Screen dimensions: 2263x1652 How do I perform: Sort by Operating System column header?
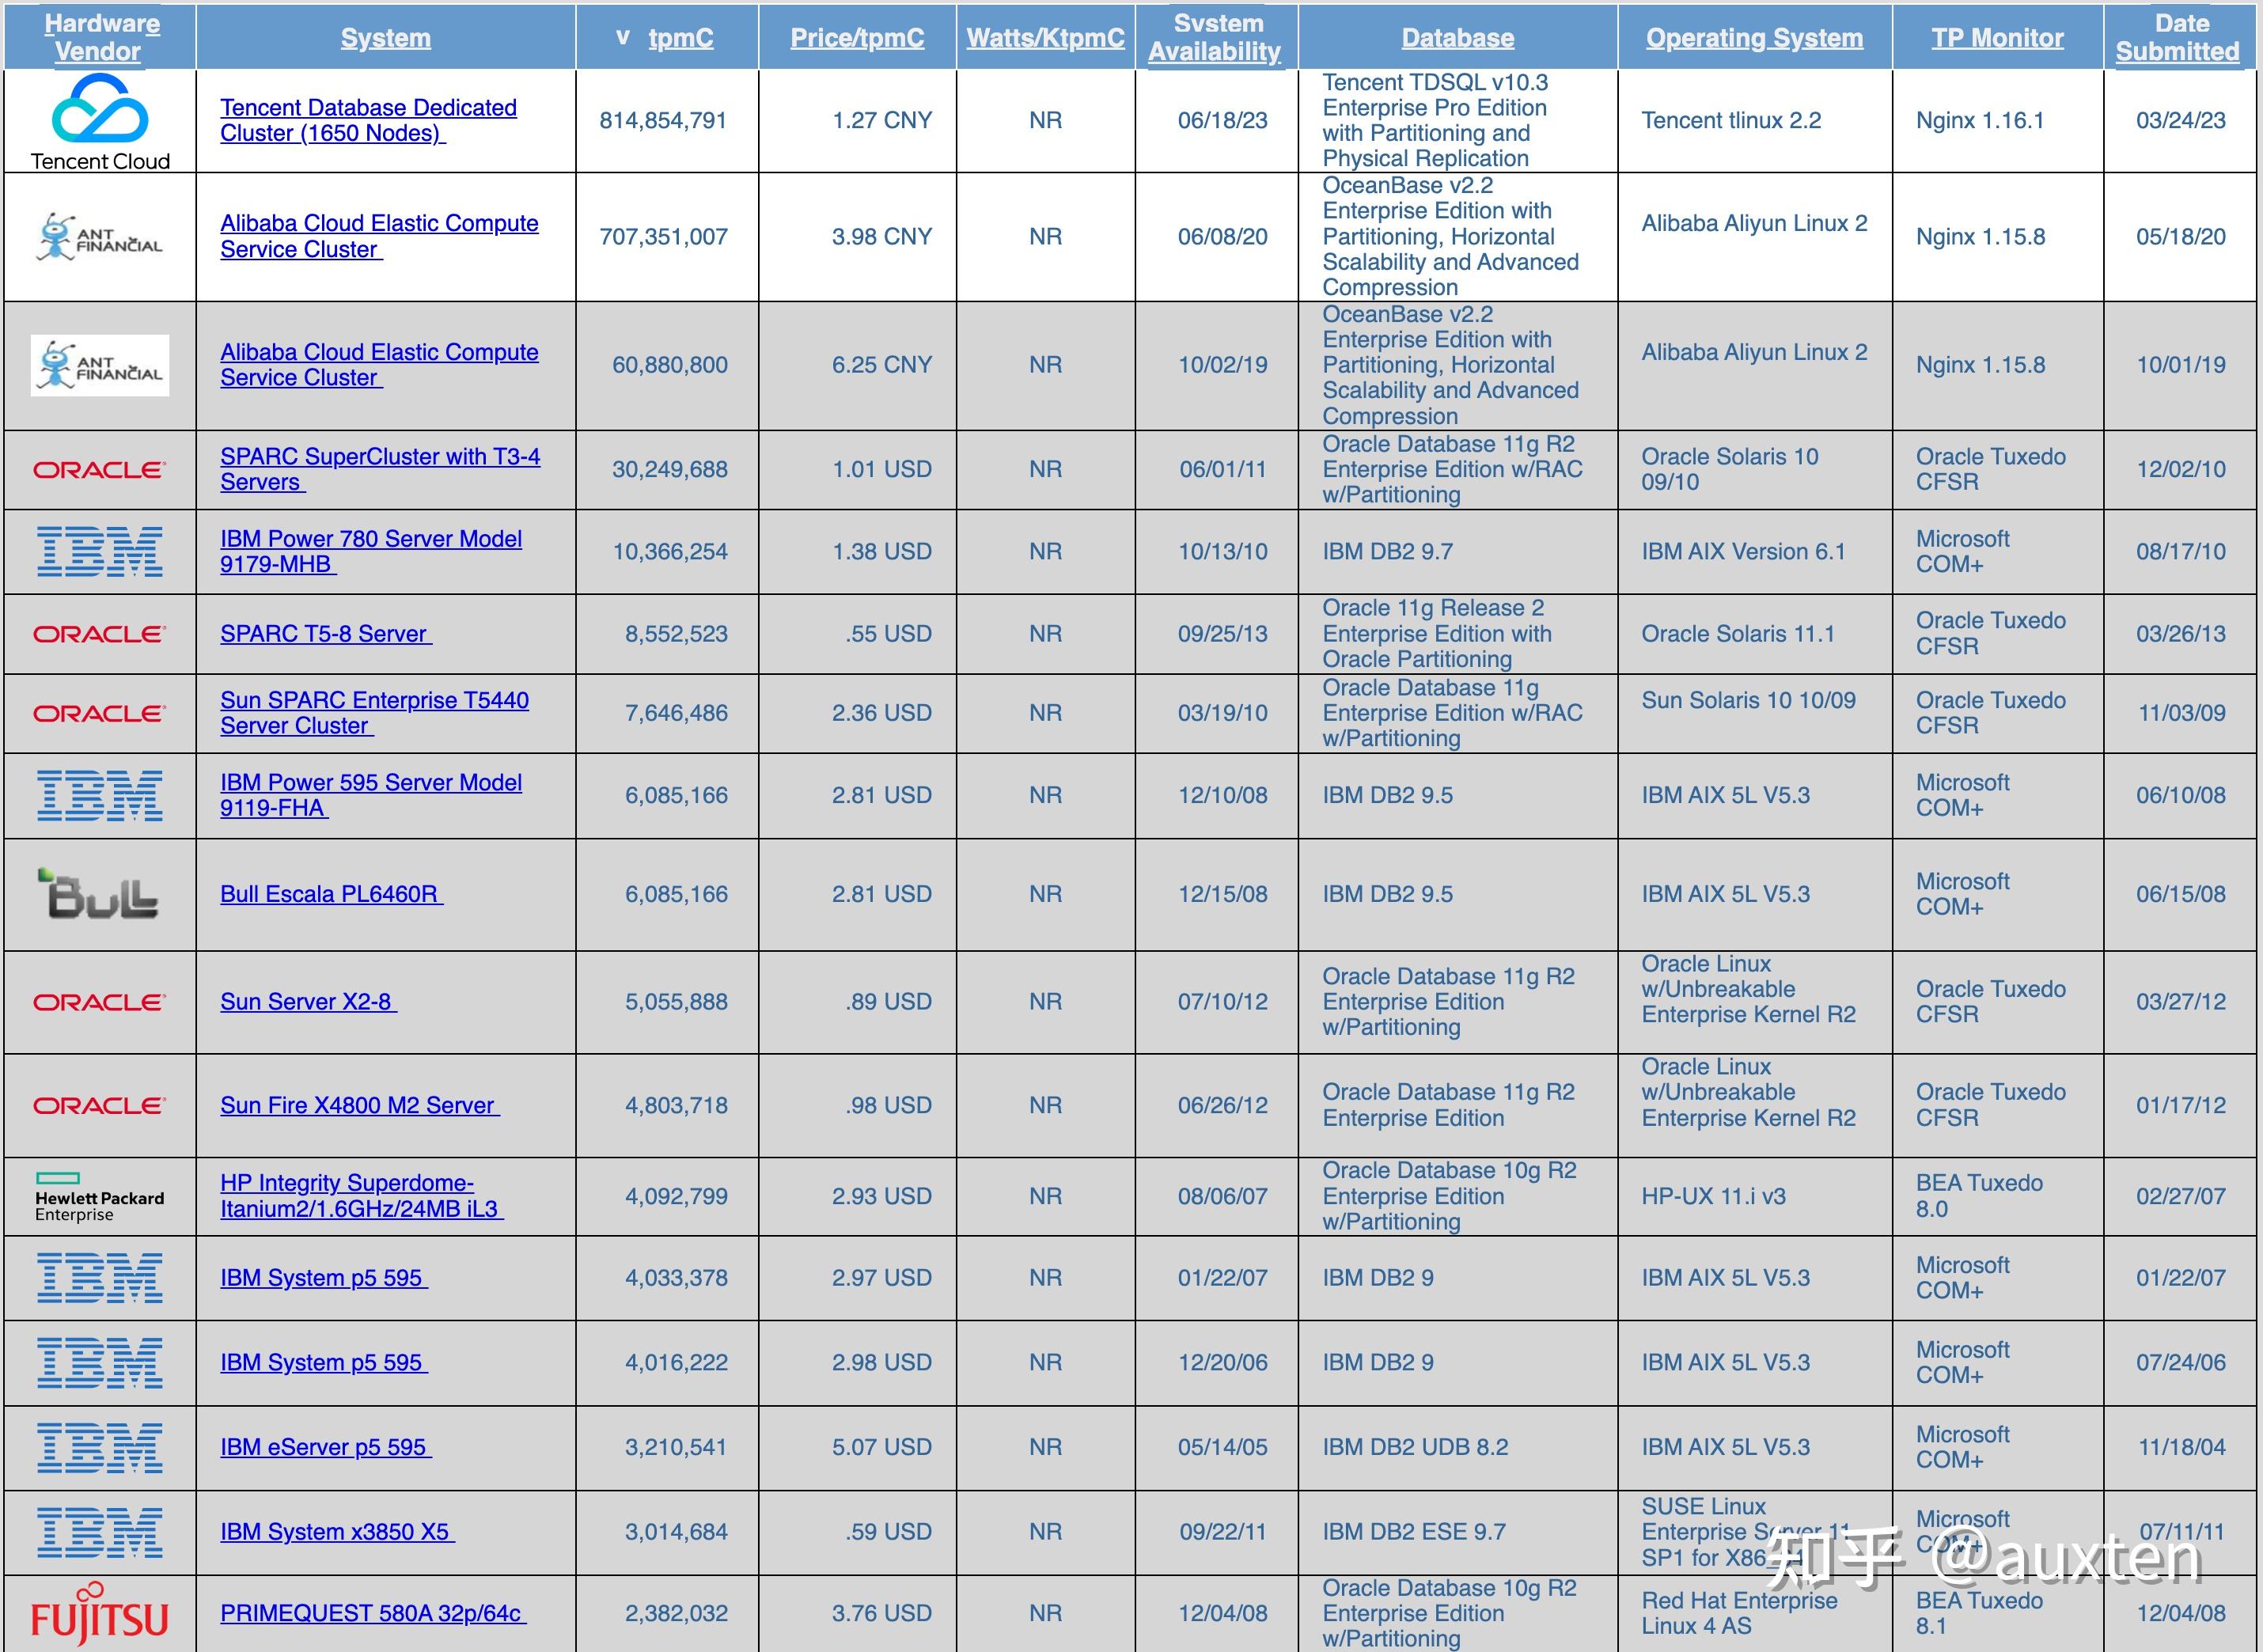pos(1754,38)
